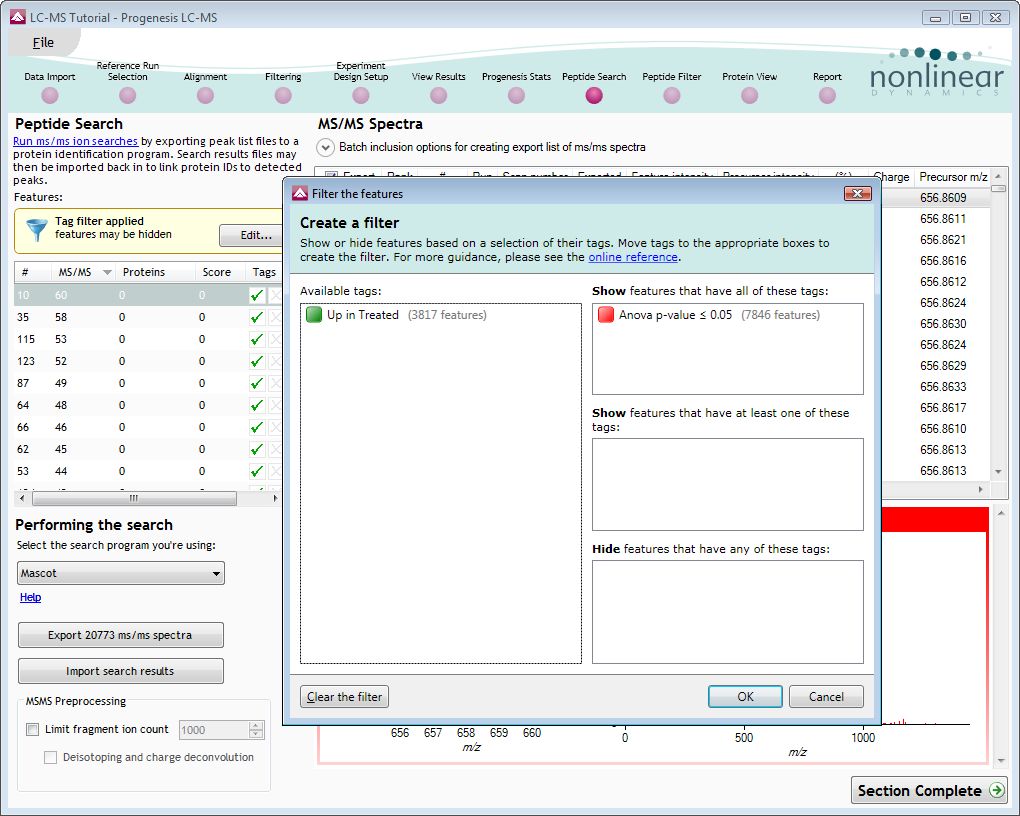Click the Show at least one tags box
Image resolution: width=1020 pixels, height=816 pixels.
[727, 484]
